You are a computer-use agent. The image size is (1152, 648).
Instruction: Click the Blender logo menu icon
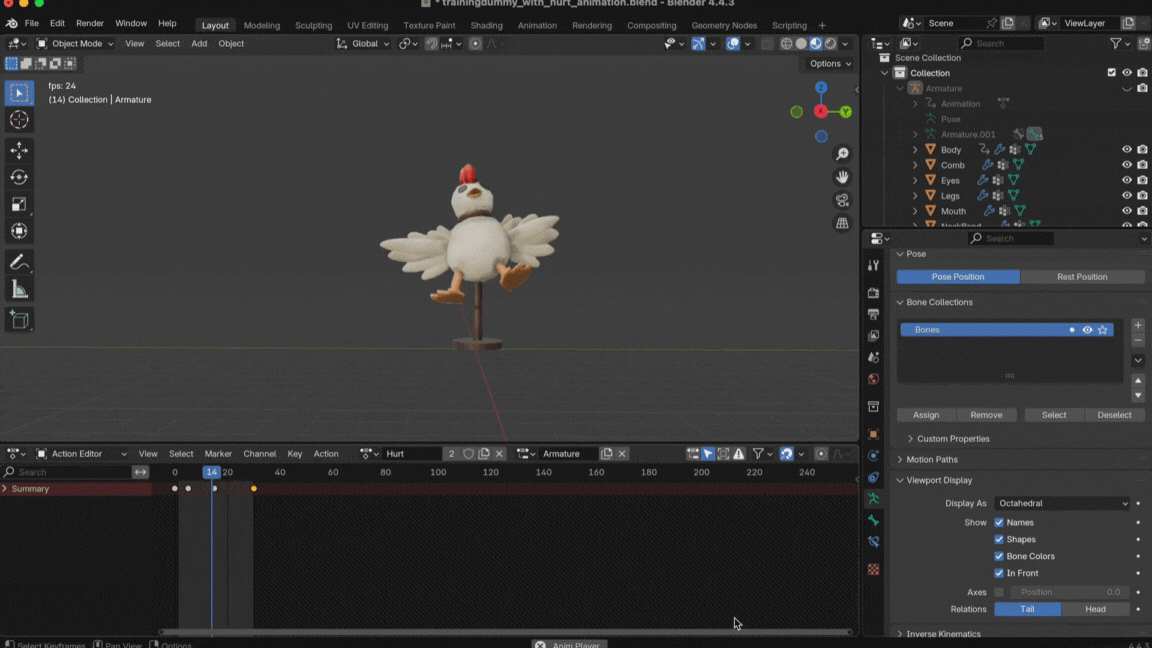tap(12, 24)
